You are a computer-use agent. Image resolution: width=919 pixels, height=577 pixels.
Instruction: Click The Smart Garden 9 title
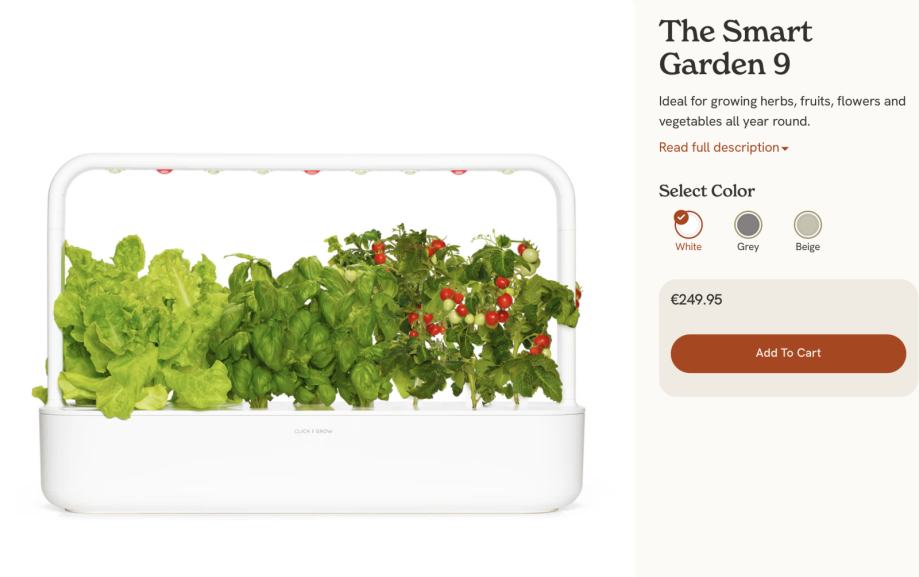pos(735,47)
